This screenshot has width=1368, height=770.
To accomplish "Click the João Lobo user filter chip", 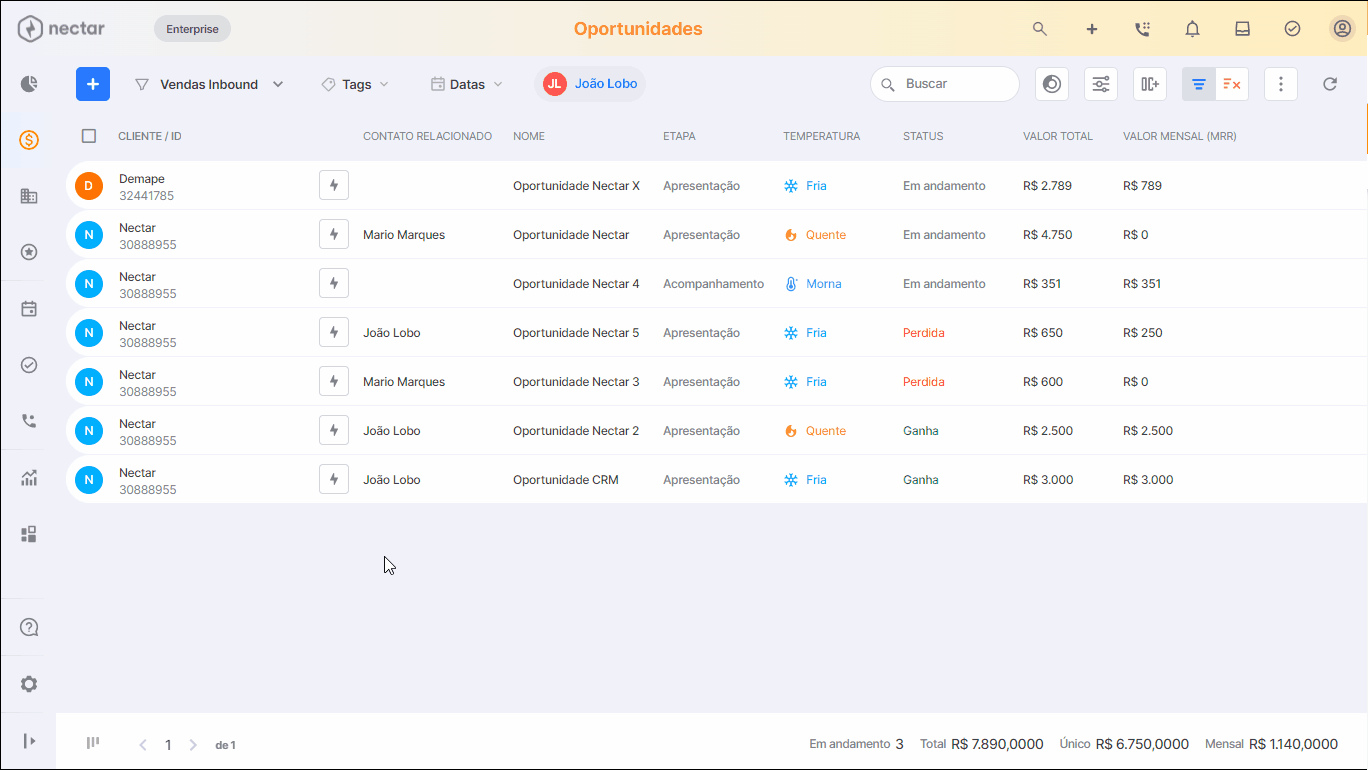I will click(x=591, y=84).
